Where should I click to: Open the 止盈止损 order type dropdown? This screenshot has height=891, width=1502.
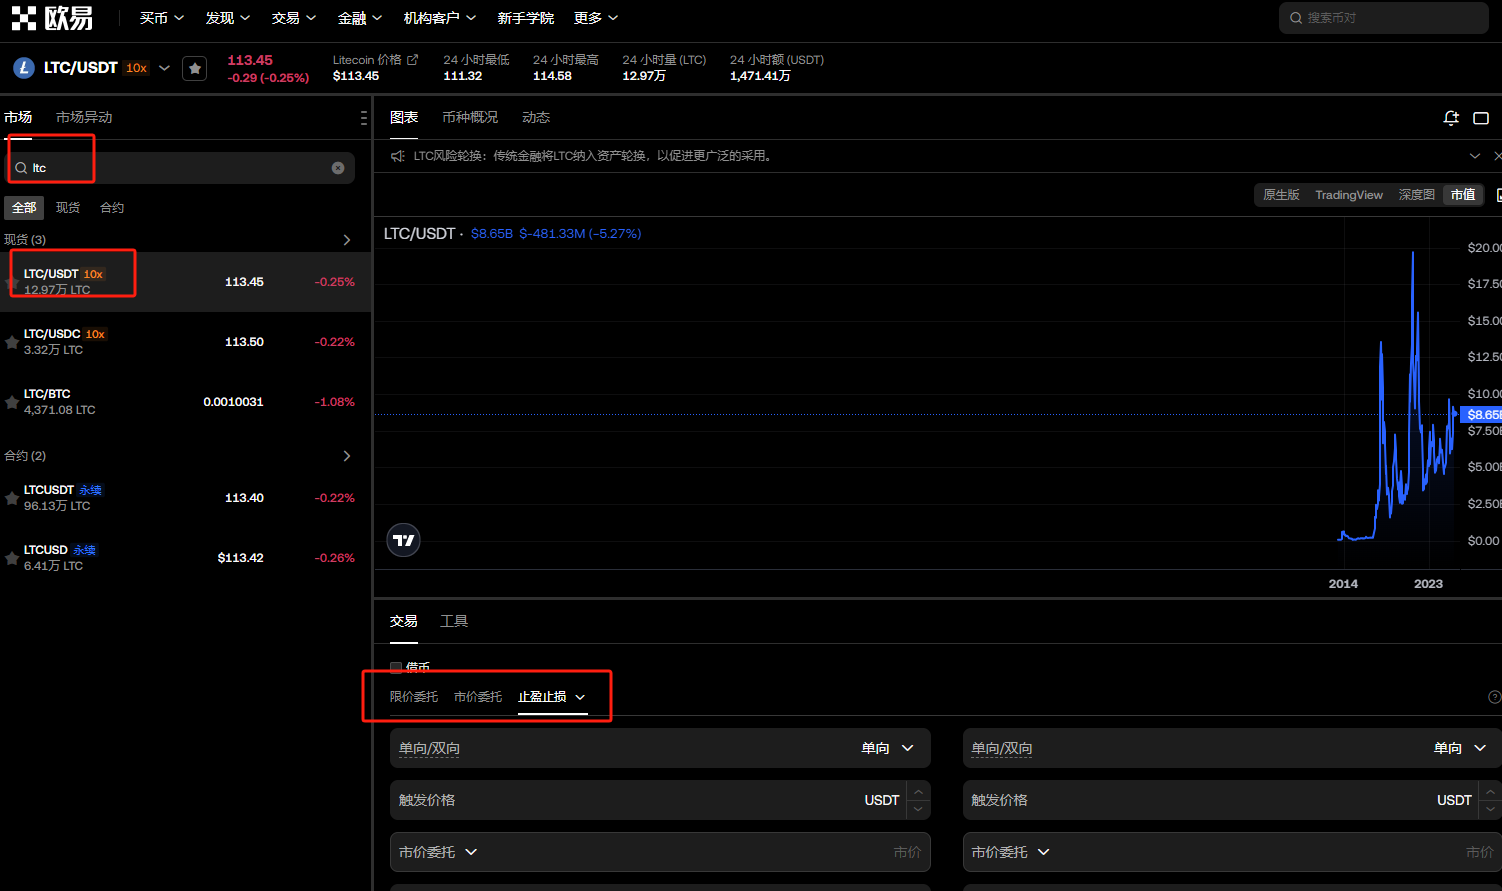coord(552,697)
